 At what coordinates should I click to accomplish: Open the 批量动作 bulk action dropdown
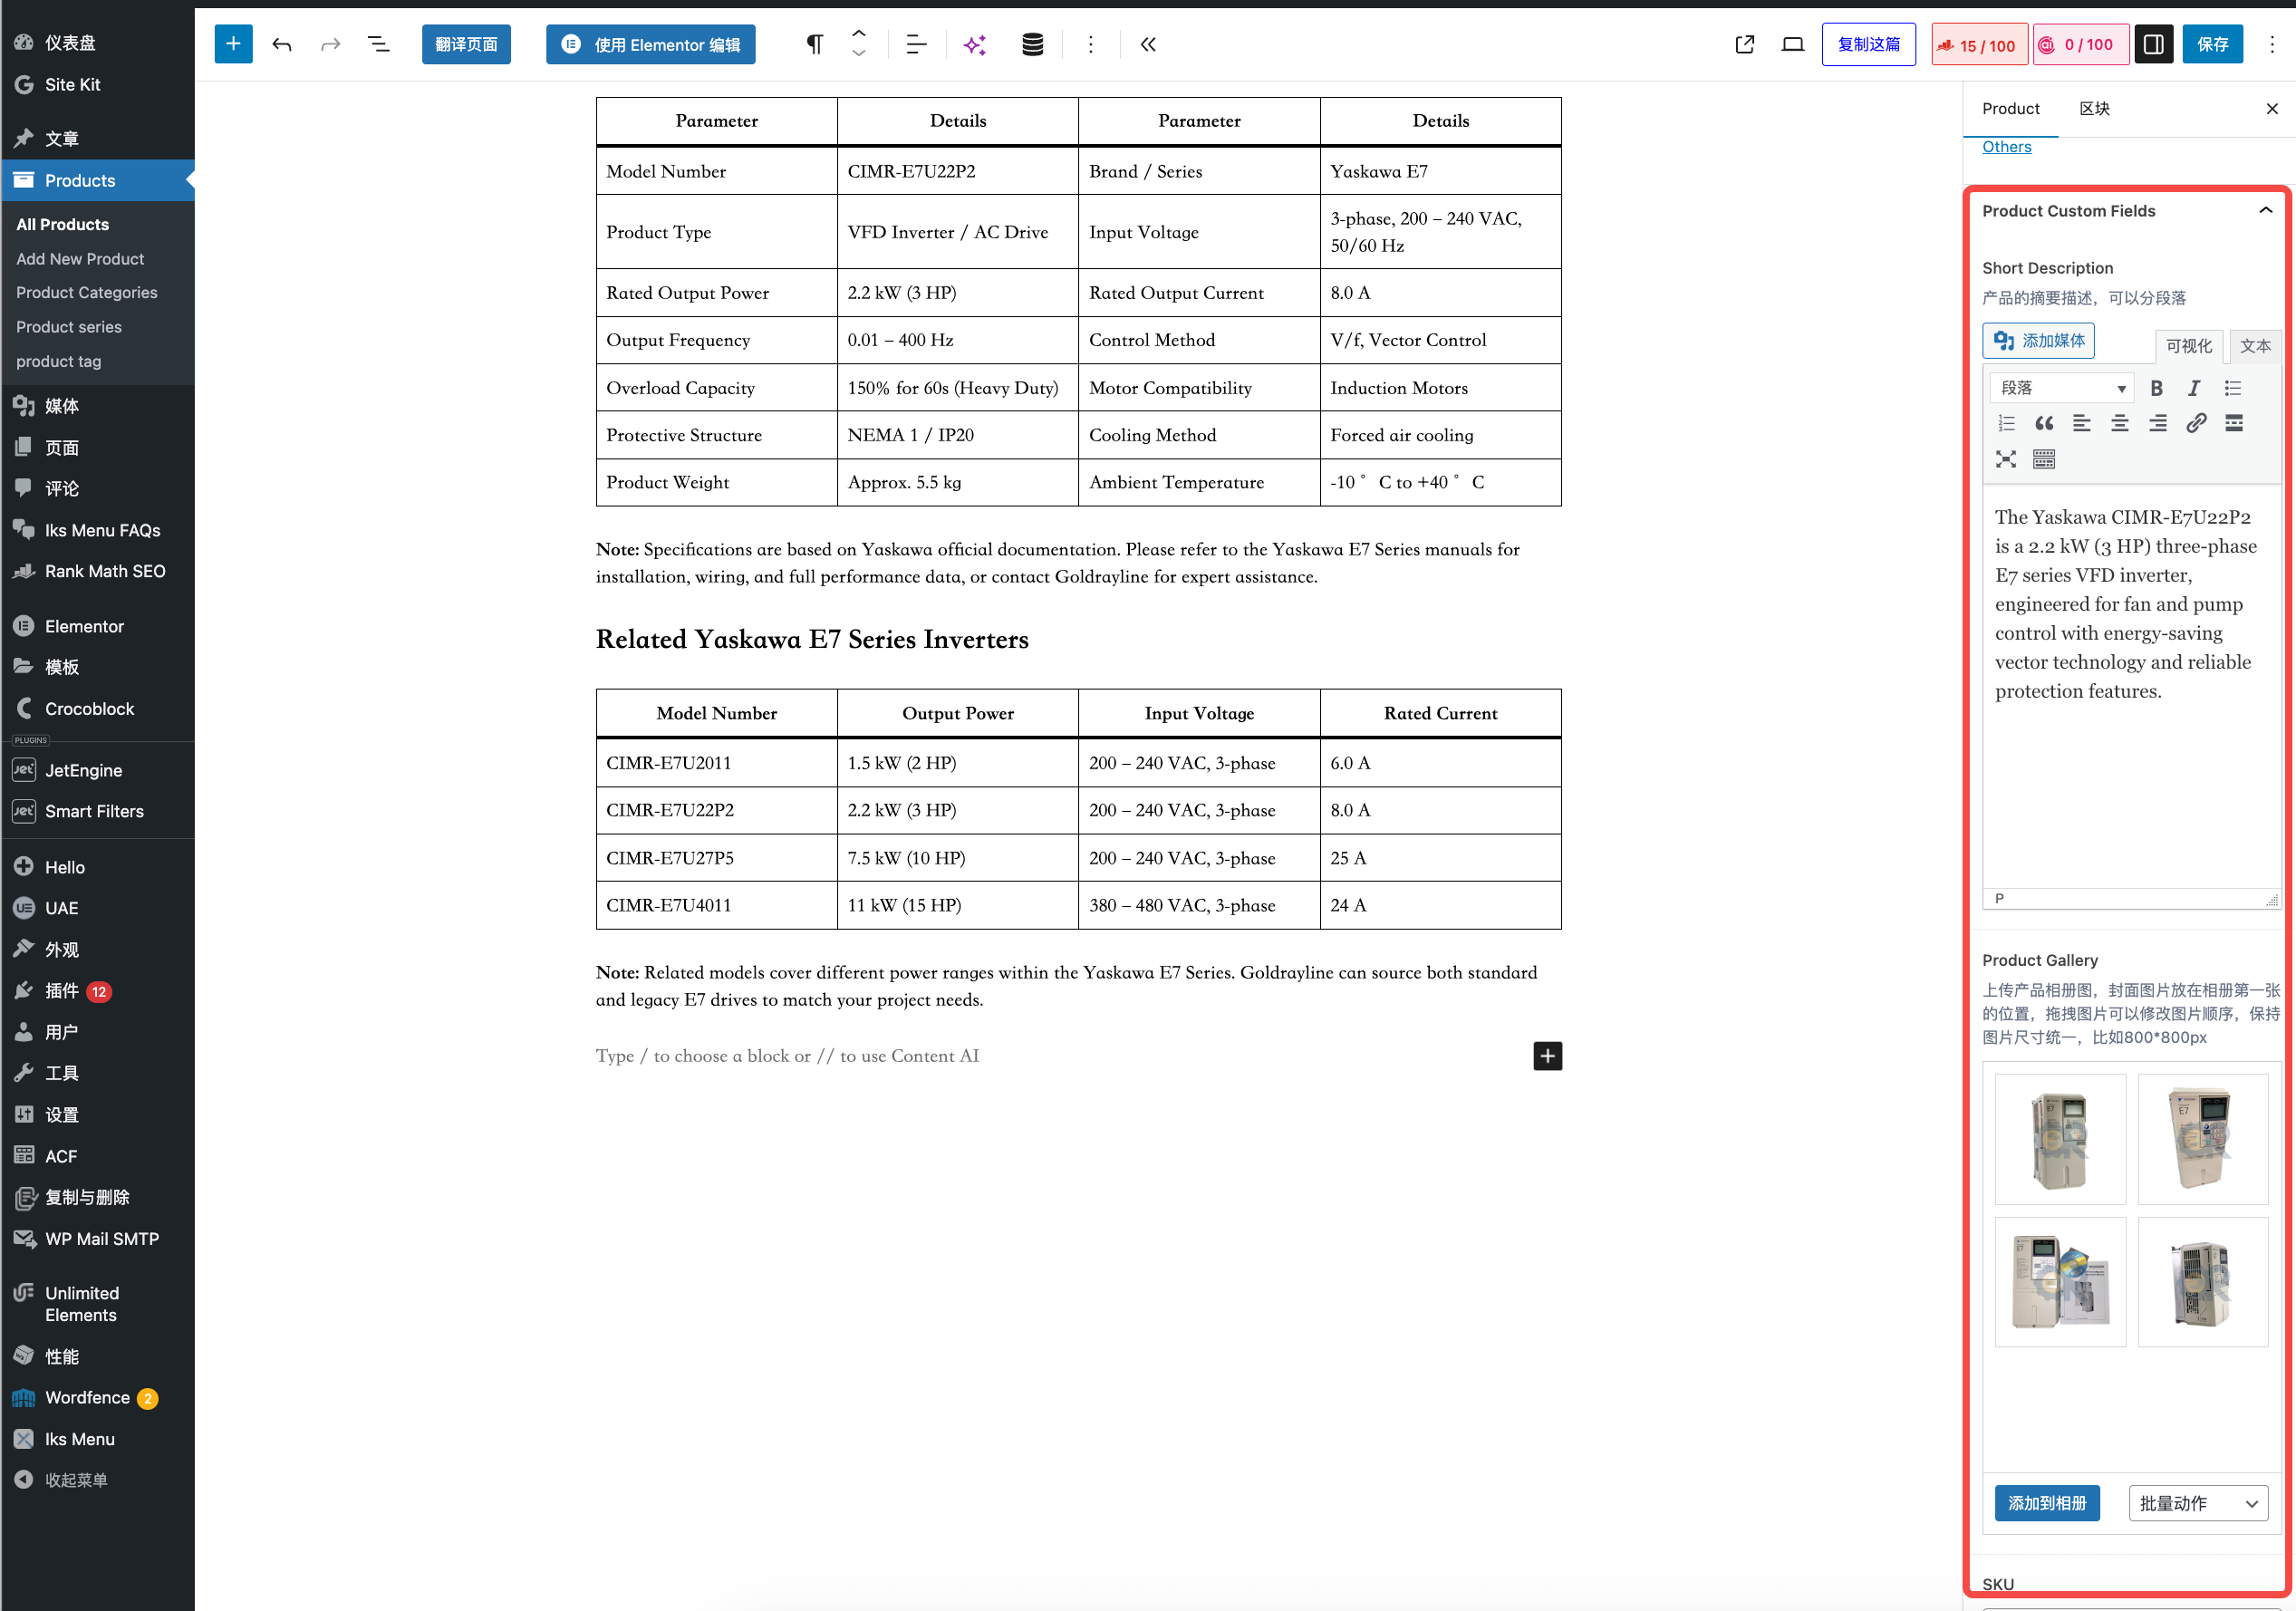2197,1503
